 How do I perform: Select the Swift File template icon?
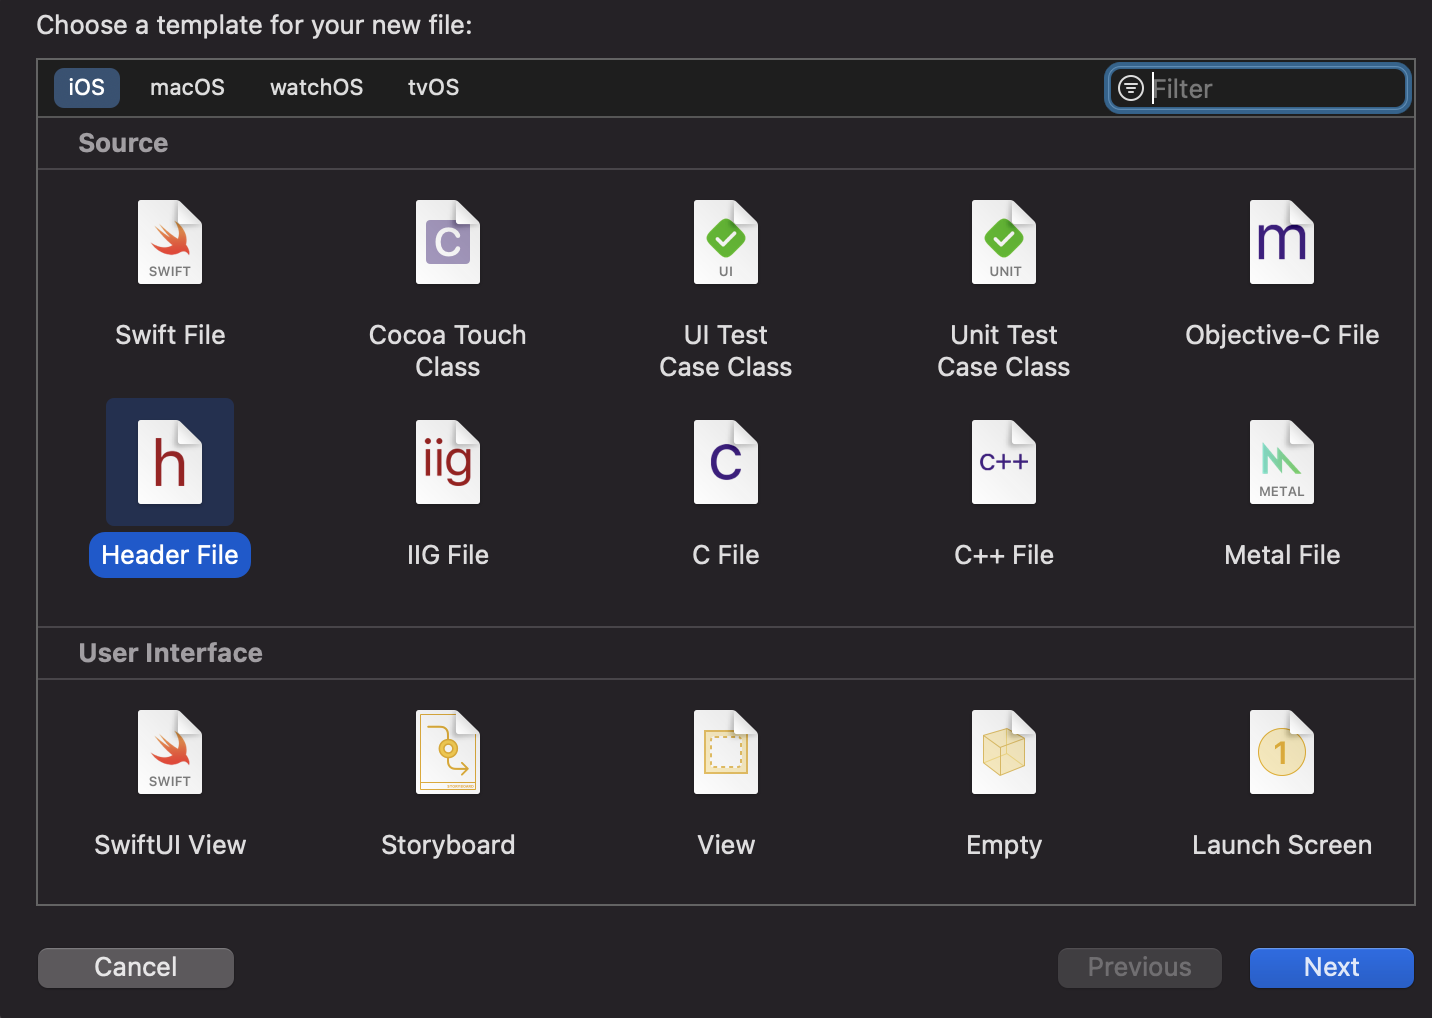tap(170, 242)
